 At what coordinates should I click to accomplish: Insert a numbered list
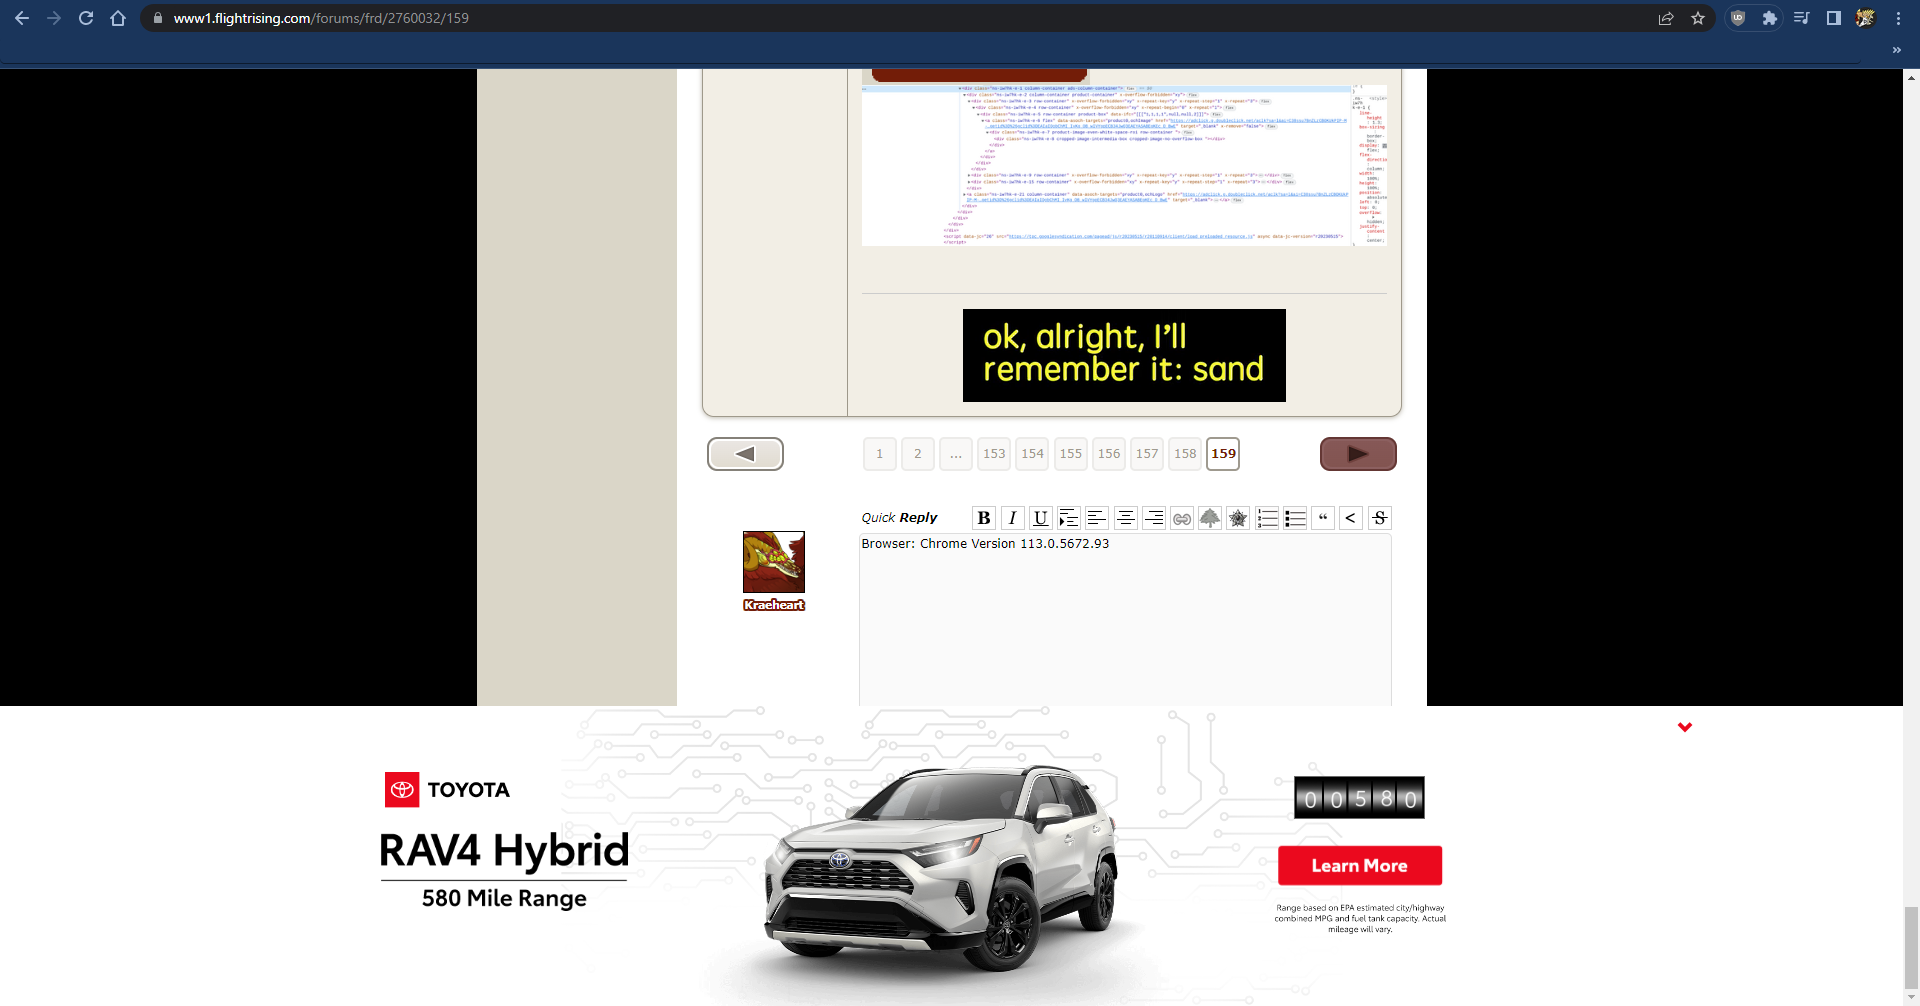(x=1267, y=518)
